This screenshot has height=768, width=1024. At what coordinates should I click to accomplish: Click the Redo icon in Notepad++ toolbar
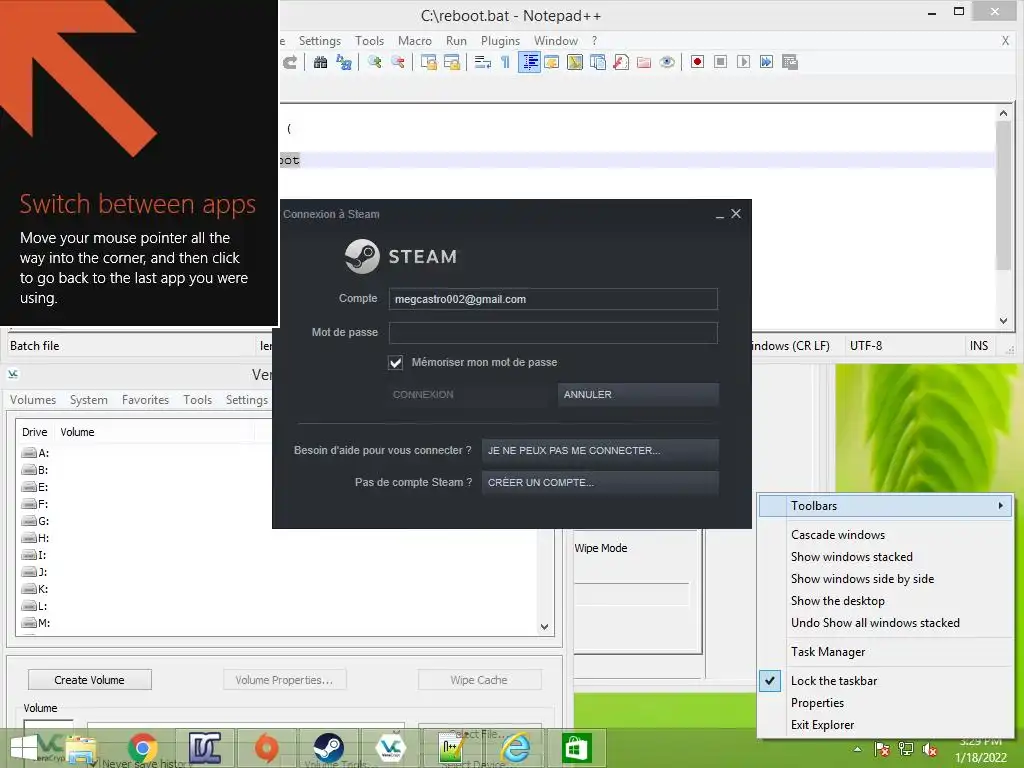[x=290, y=62]
